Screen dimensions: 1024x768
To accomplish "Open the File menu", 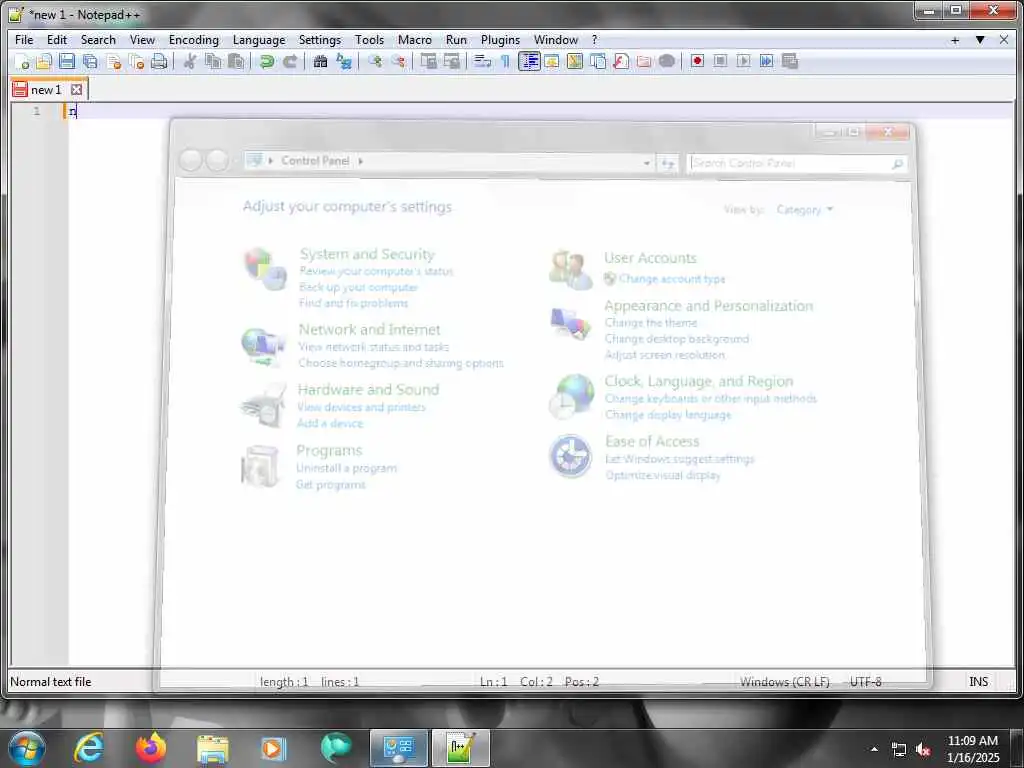I will pos(24,40).
